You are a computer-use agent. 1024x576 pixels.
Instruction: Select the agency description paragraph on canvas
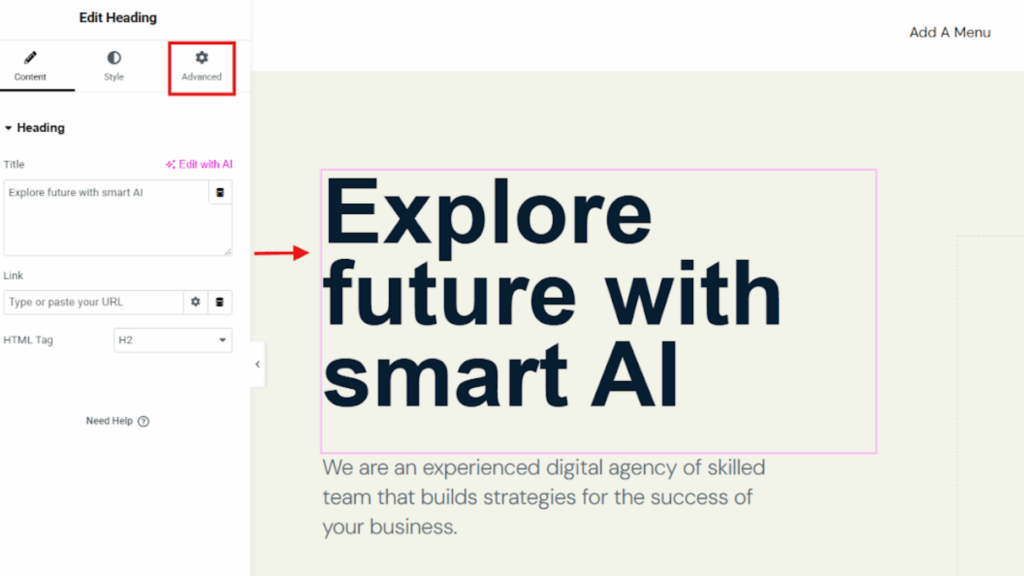click(x=543, y=496)
